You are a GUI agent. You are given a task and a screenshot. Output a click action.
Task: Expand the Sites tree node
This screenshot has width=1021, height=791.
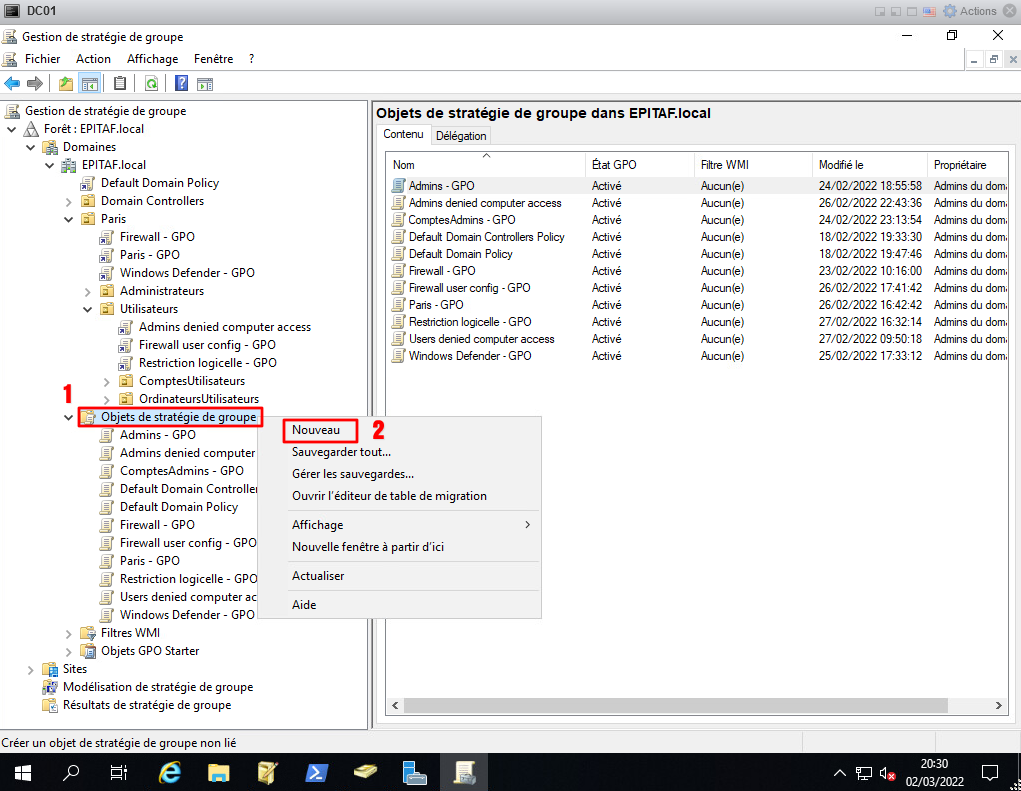31,669
